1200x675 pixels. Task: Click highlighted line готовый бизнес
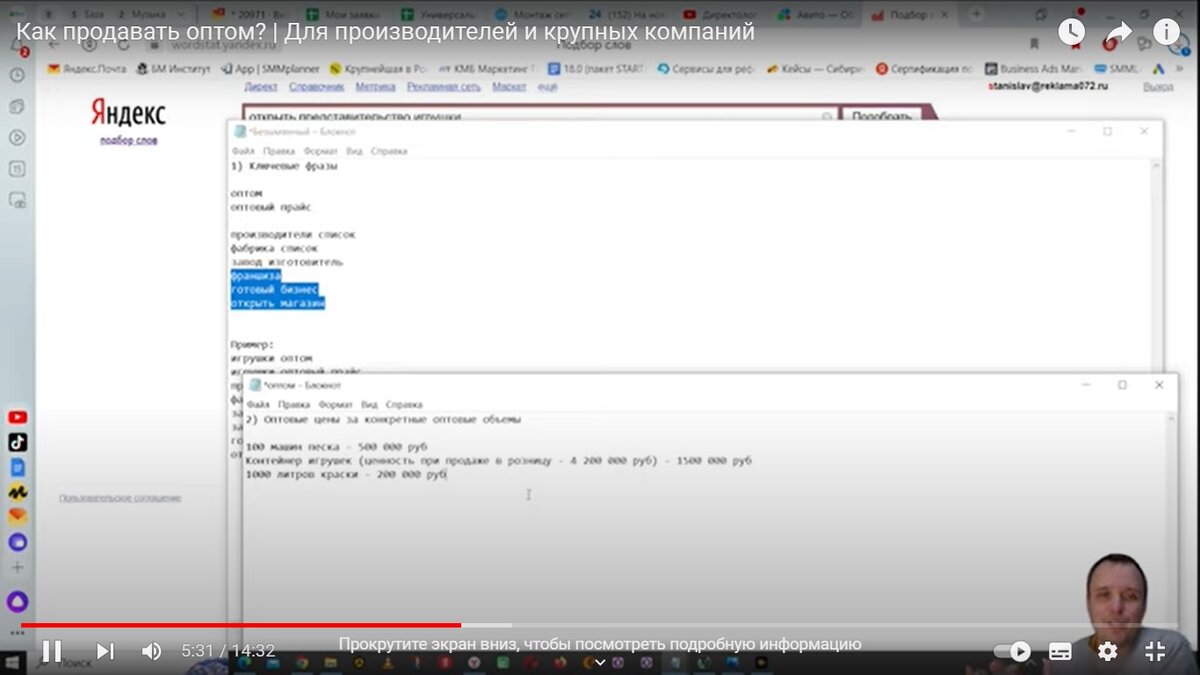point(274,289)
